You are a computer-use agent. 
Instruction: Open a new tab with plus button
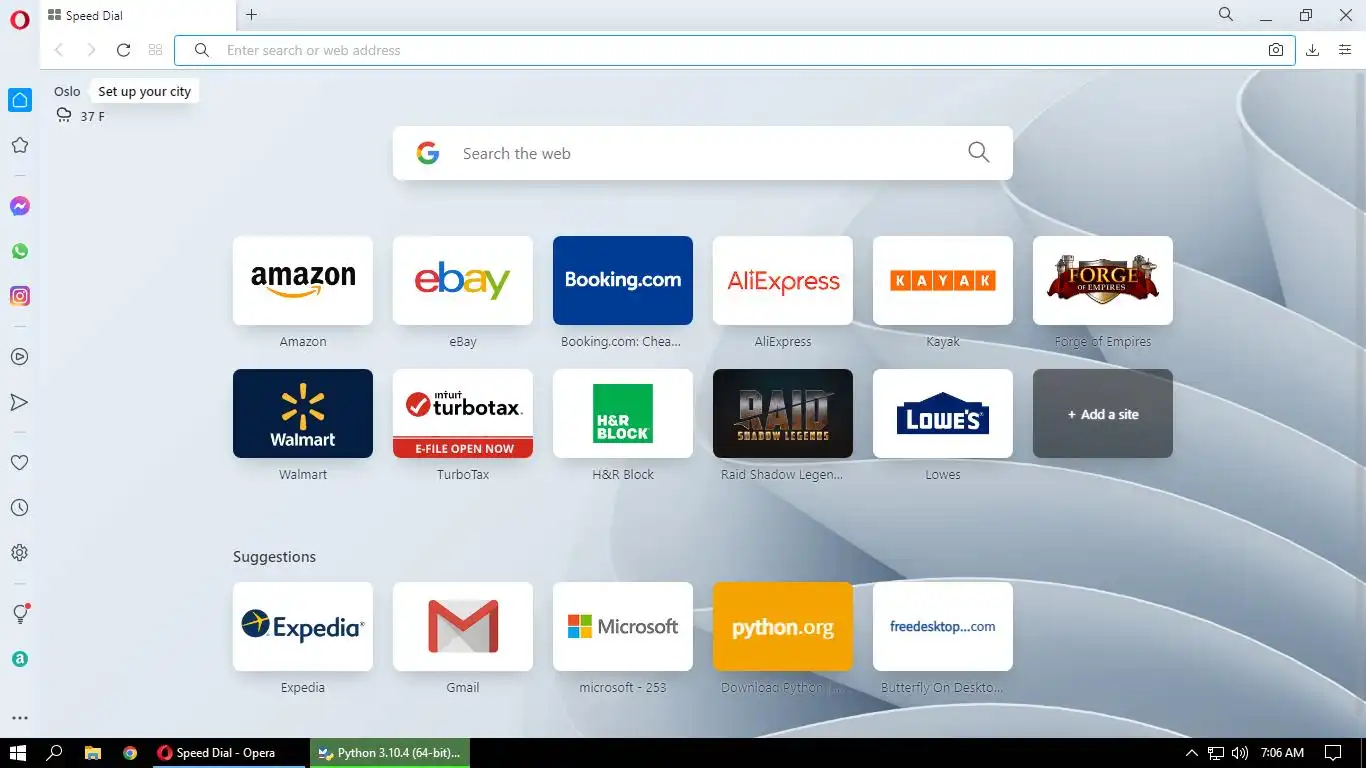252,15
